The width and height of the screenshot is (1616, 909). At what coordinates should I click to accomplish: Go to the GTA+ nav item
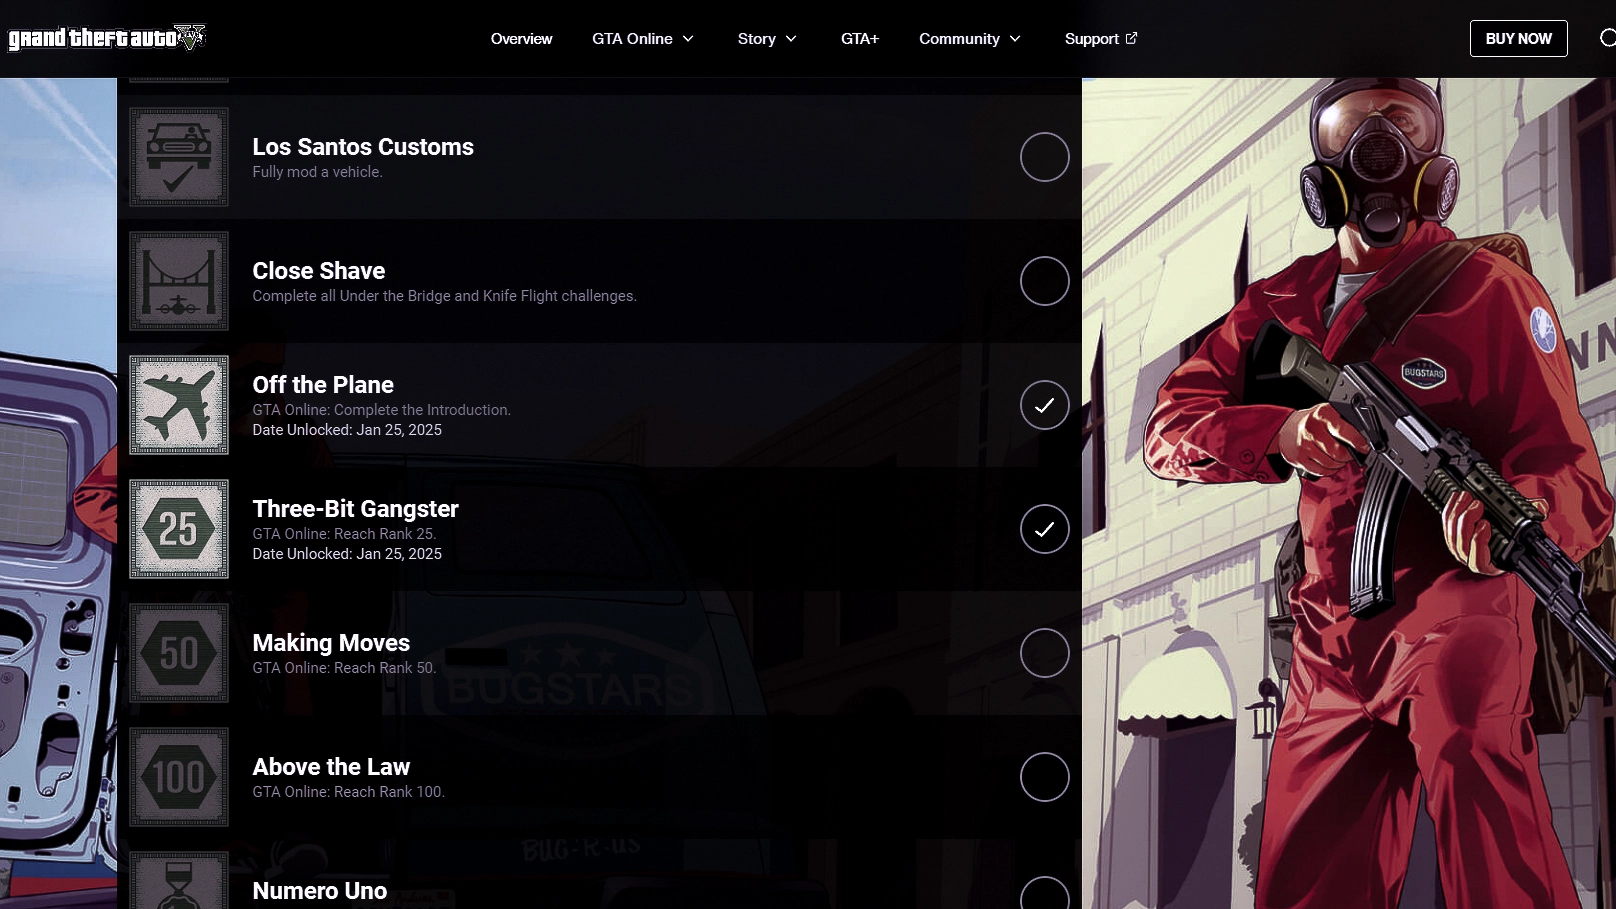click(860, 39)
